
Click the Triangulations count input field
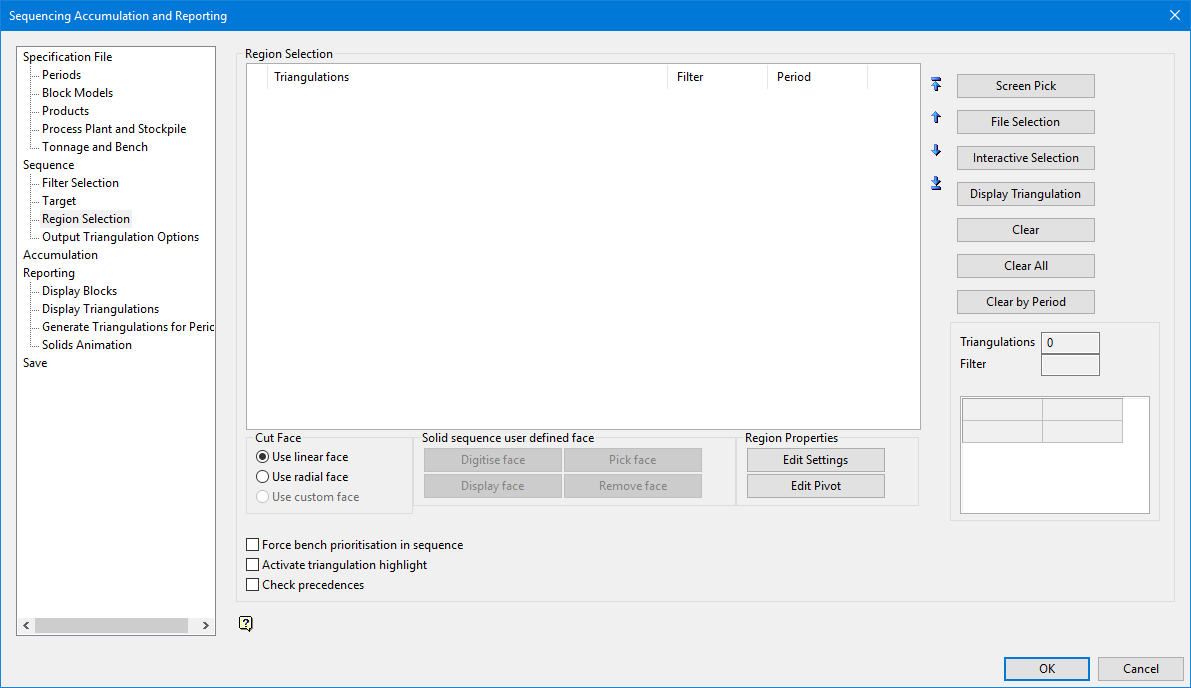pos(1069,343)
